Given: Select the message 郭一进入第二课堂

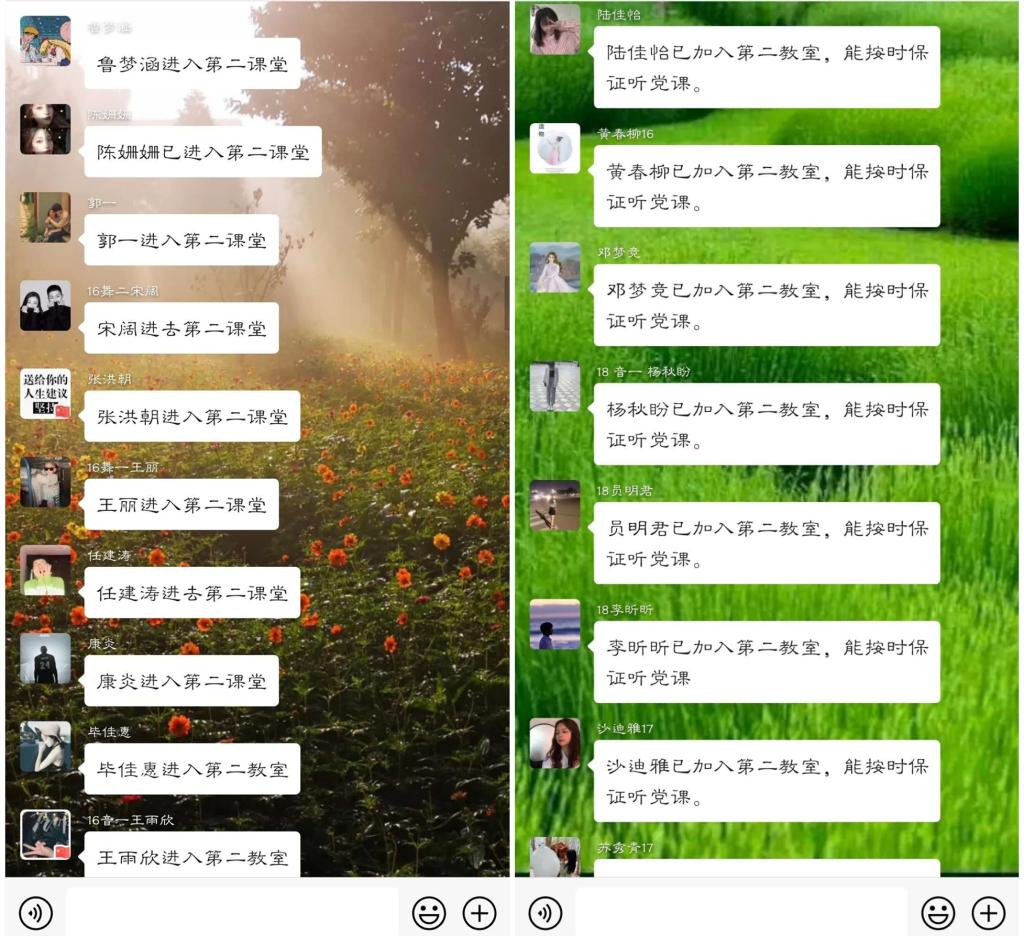Looking at the screenshot, I should [182, 240].
